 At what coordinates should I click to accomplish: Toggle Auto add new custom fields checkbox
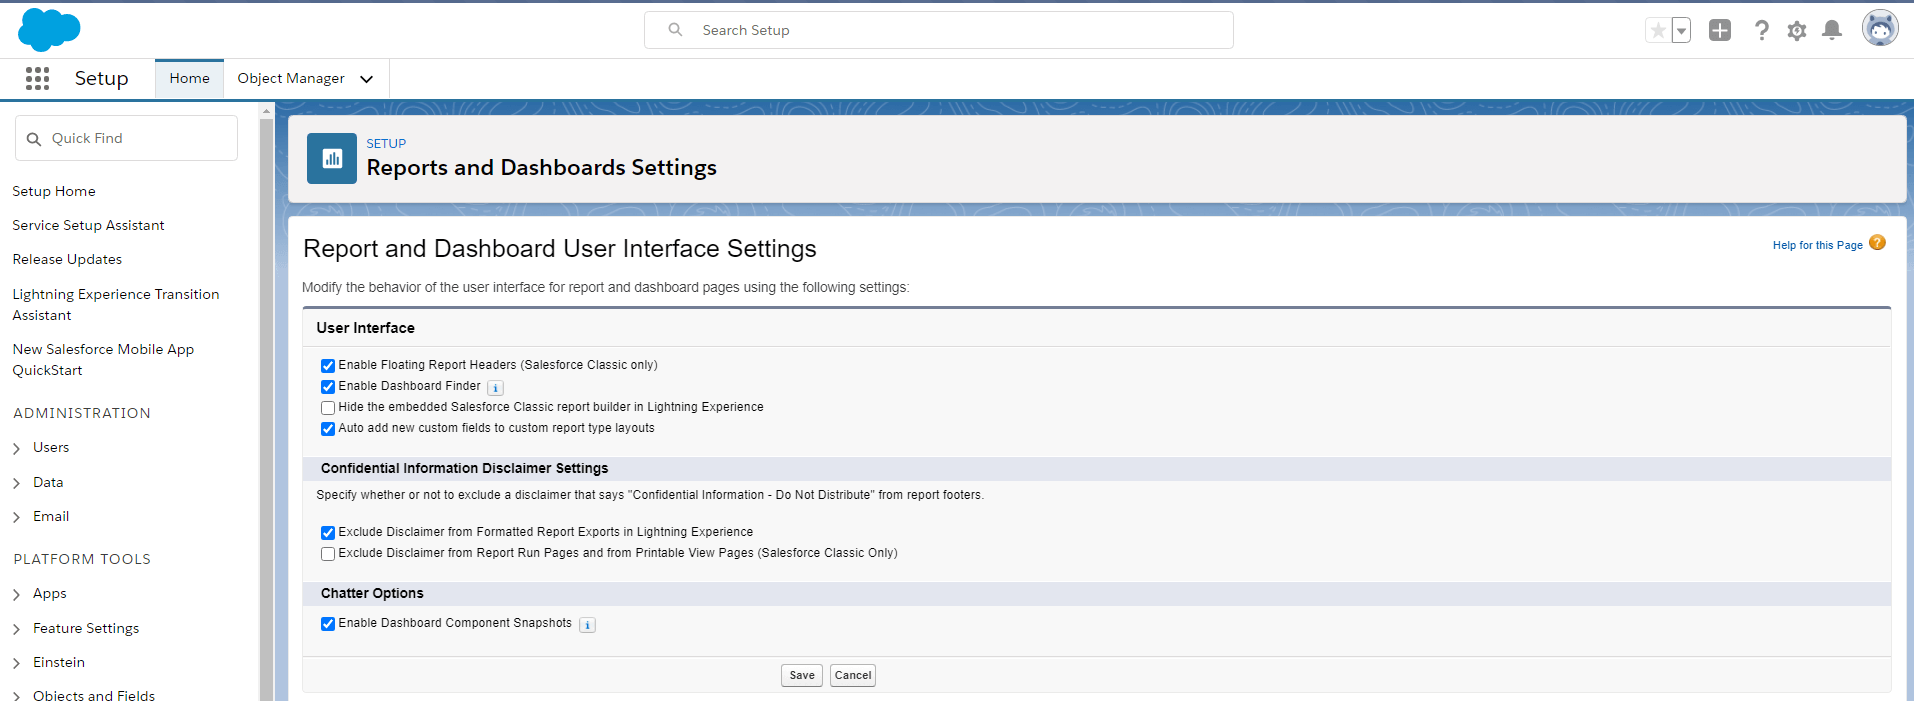(328, 429)
